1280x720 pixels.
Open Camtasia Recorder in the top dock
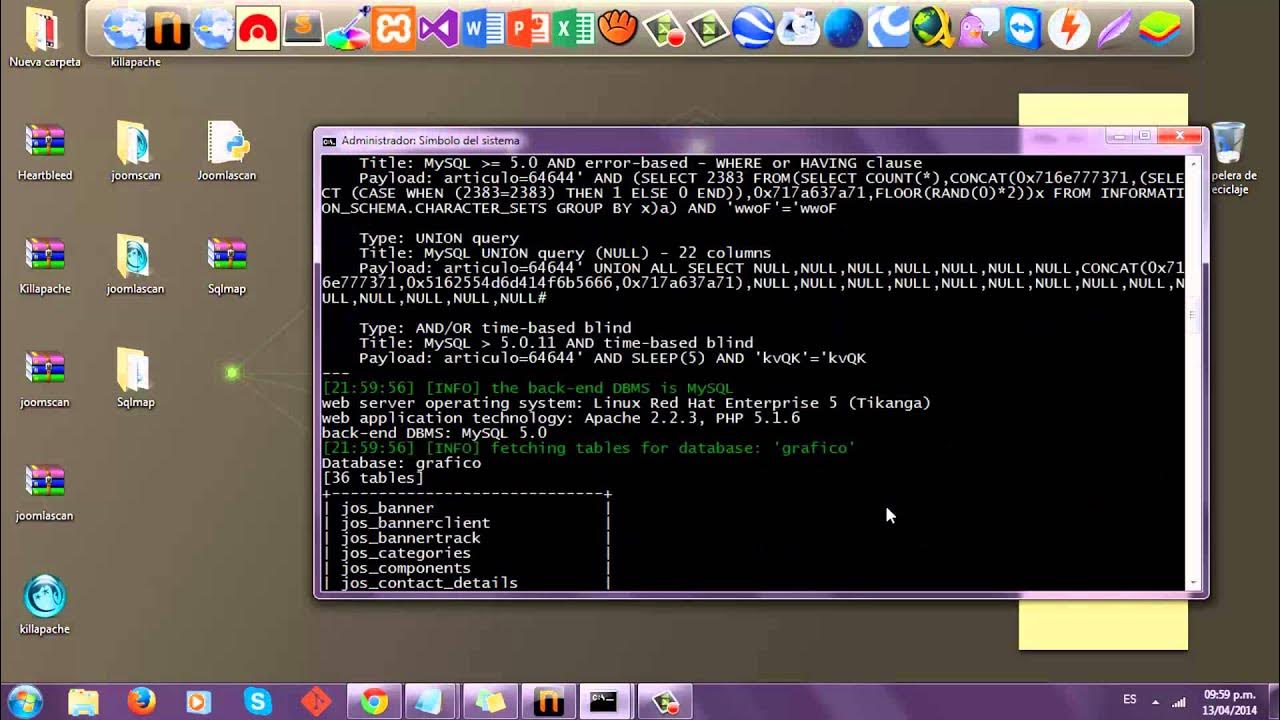point(664,29)
